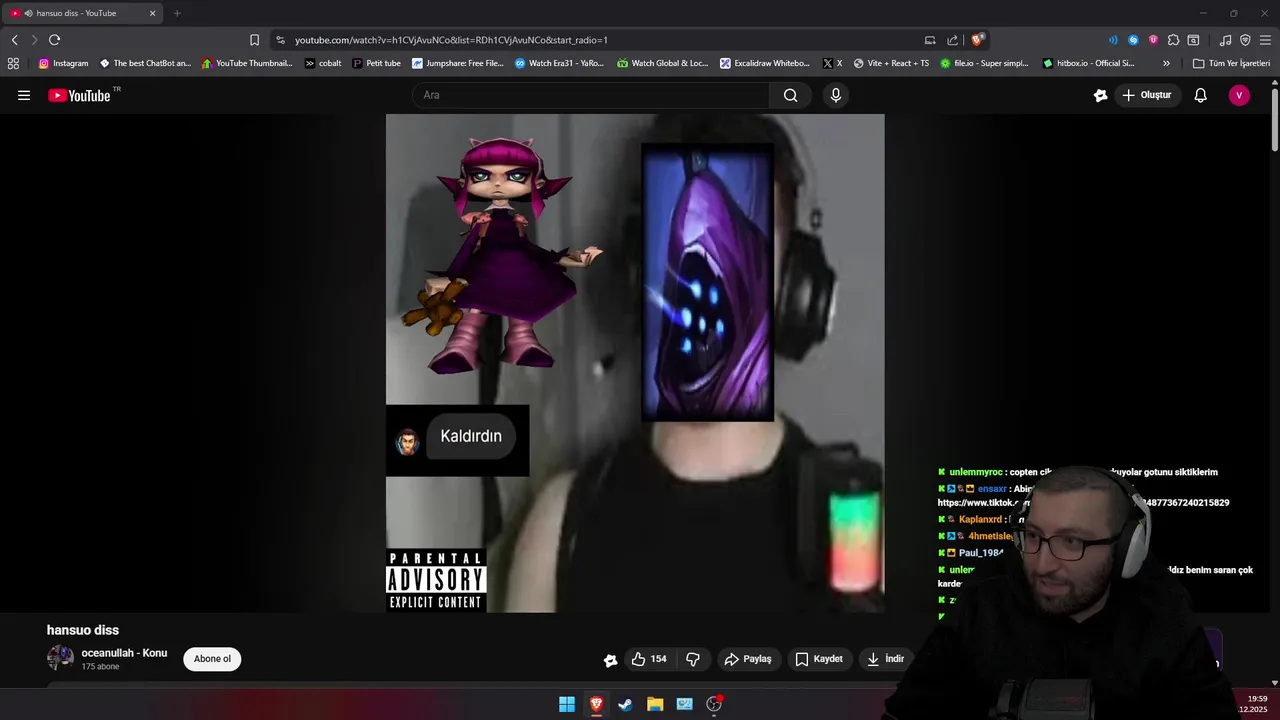Screen dimensions: 1280x720
Task: Open site settings icon in address bar
Action: tap(280, 40)
